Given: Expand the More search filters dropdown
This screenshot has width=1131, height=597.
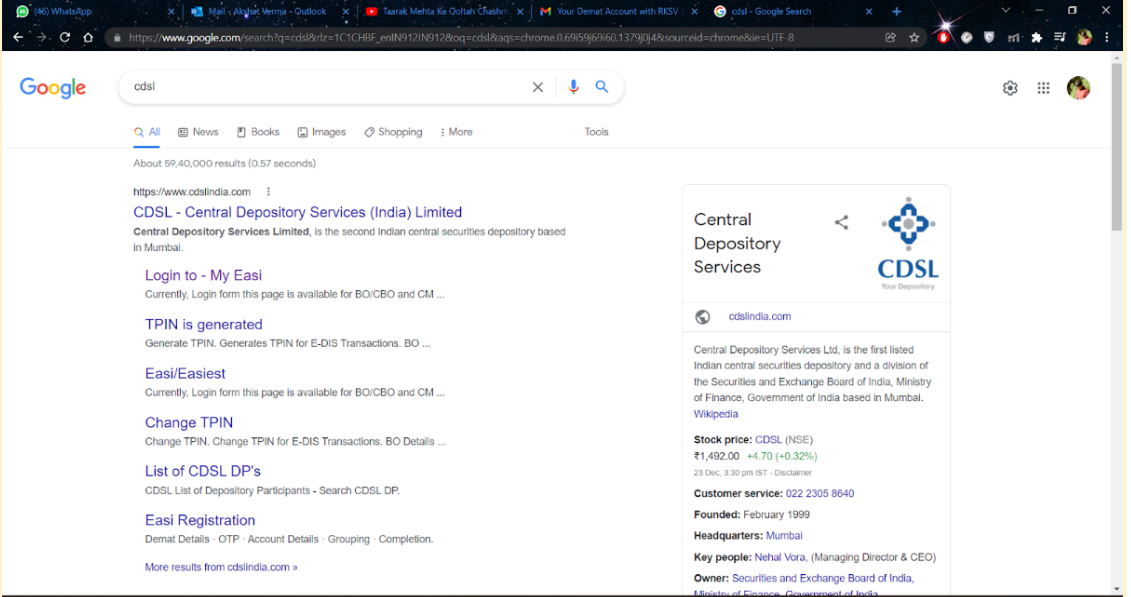Looking at the screenshot, I should (456, 132).
